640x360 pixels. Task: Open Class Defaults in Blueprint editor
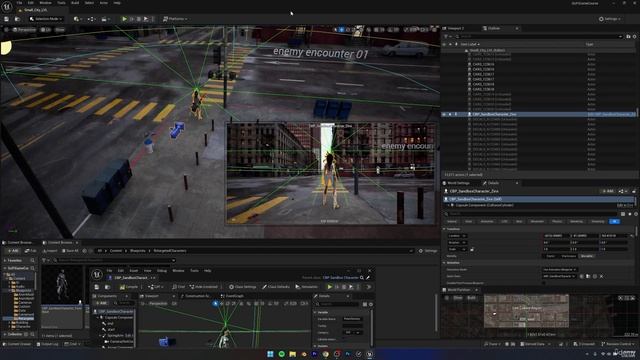pos(276,287)
